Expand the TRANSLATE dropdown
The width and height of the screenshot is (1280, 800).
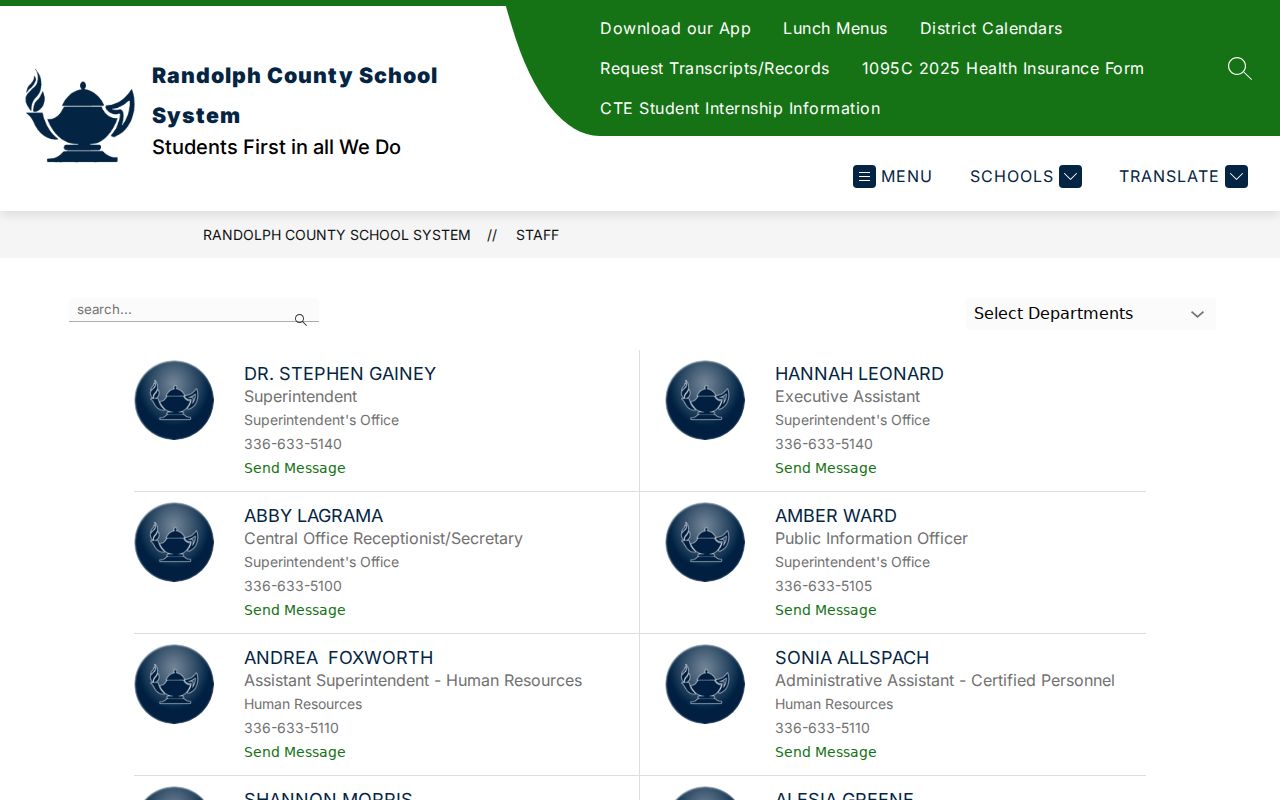[x=1183, y=176]
